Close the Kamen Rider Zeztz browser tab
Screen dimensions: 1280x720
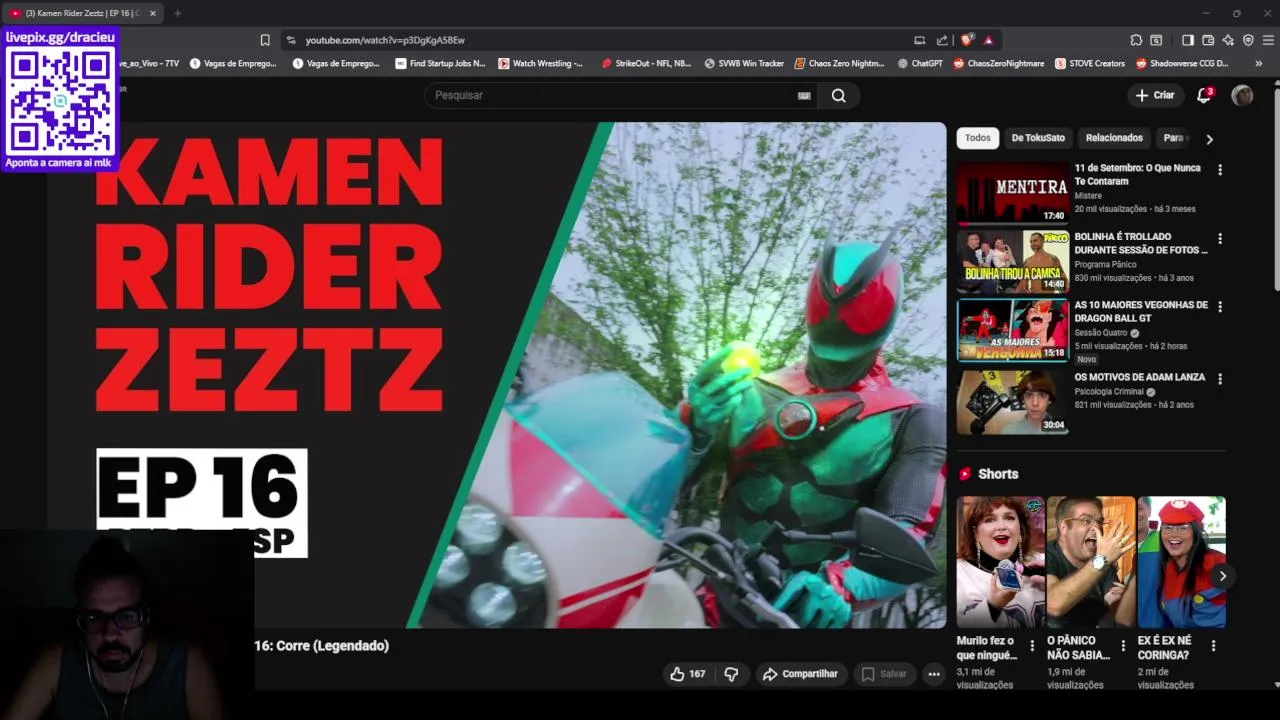152,13
